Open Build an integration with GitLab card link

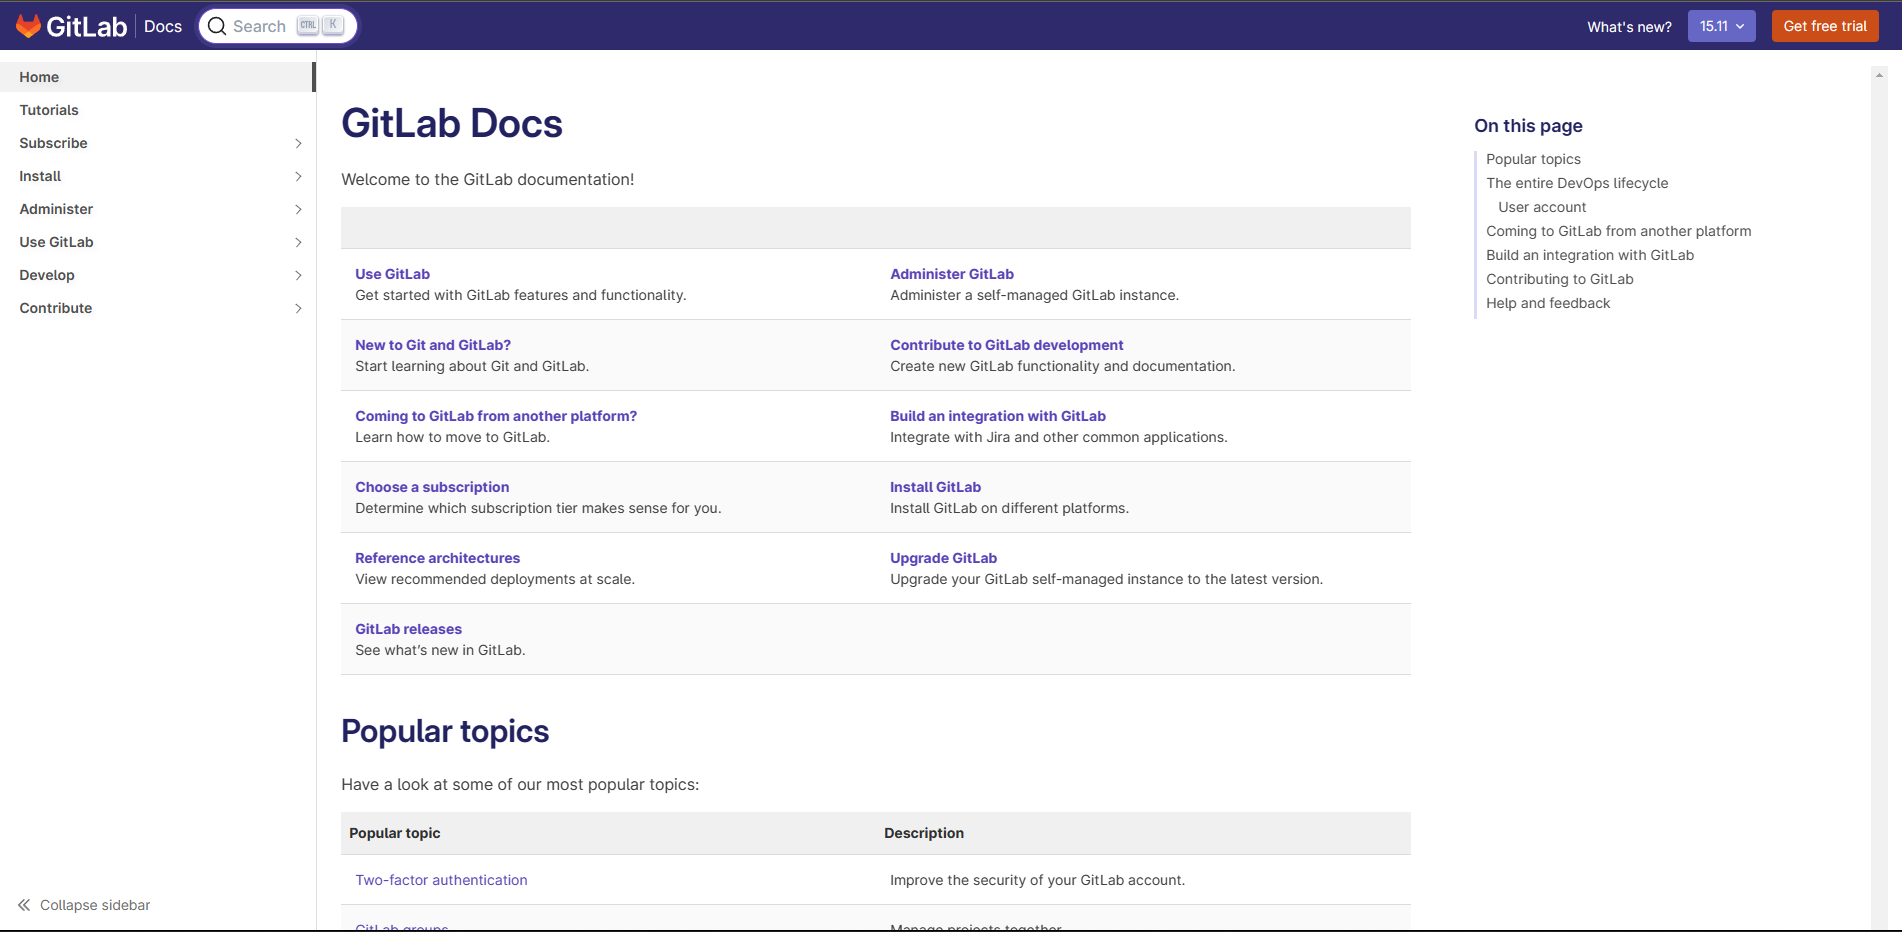click(x=998, y=416)
